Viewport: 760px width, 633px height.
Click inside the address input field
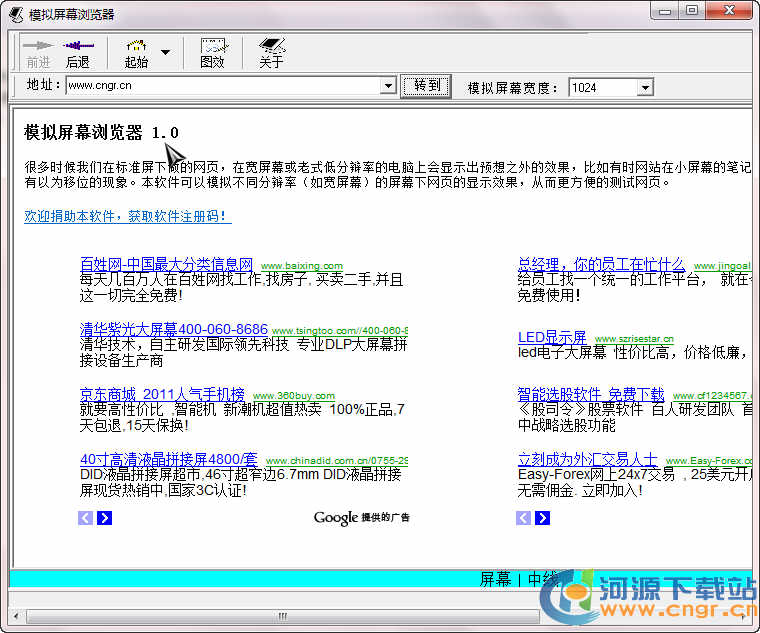pyautogui.click(x=220, y=87)
